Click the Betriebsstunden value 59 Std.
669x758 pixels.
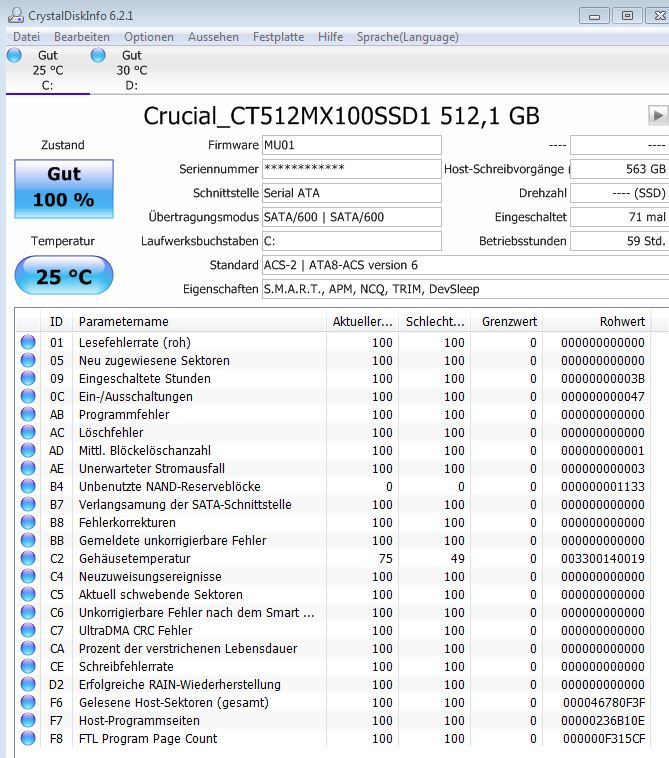pos(620,241)
